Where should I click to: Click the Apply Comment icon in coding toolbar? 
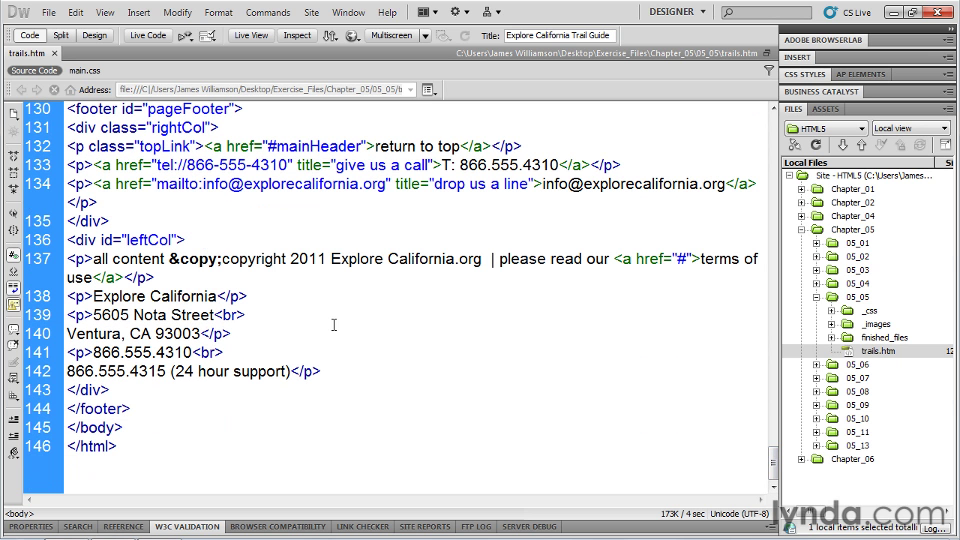(x=13, y=329)
